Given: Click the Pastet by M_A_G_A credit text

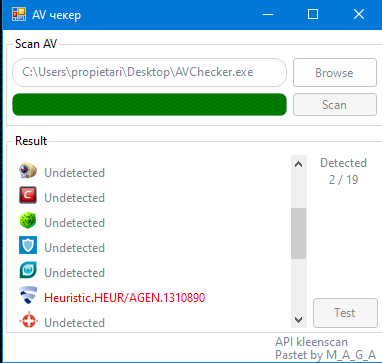Looking at the screenshot, I should (326, 354).
